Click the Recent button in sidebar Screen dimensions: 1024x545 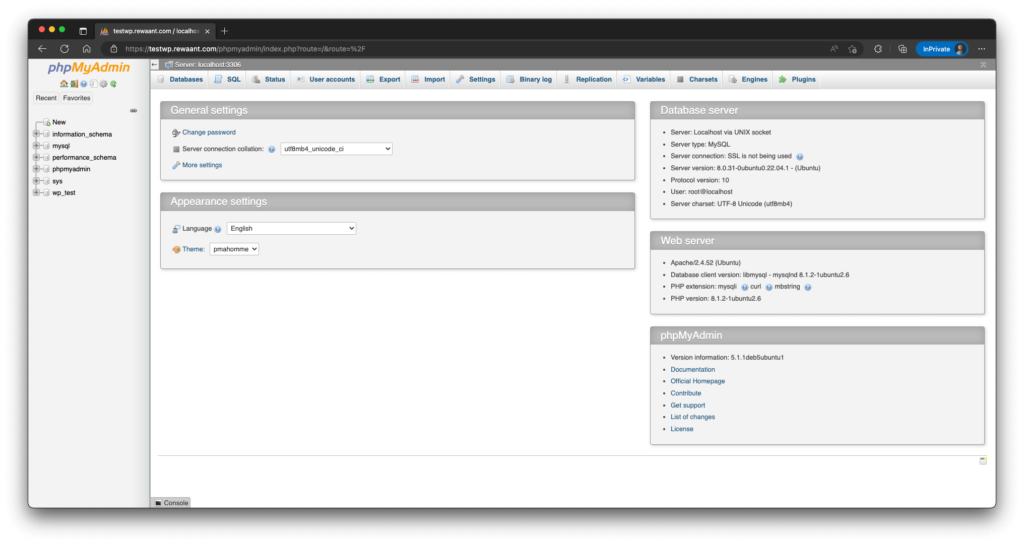pyautogui.click(x=46, y=98)
